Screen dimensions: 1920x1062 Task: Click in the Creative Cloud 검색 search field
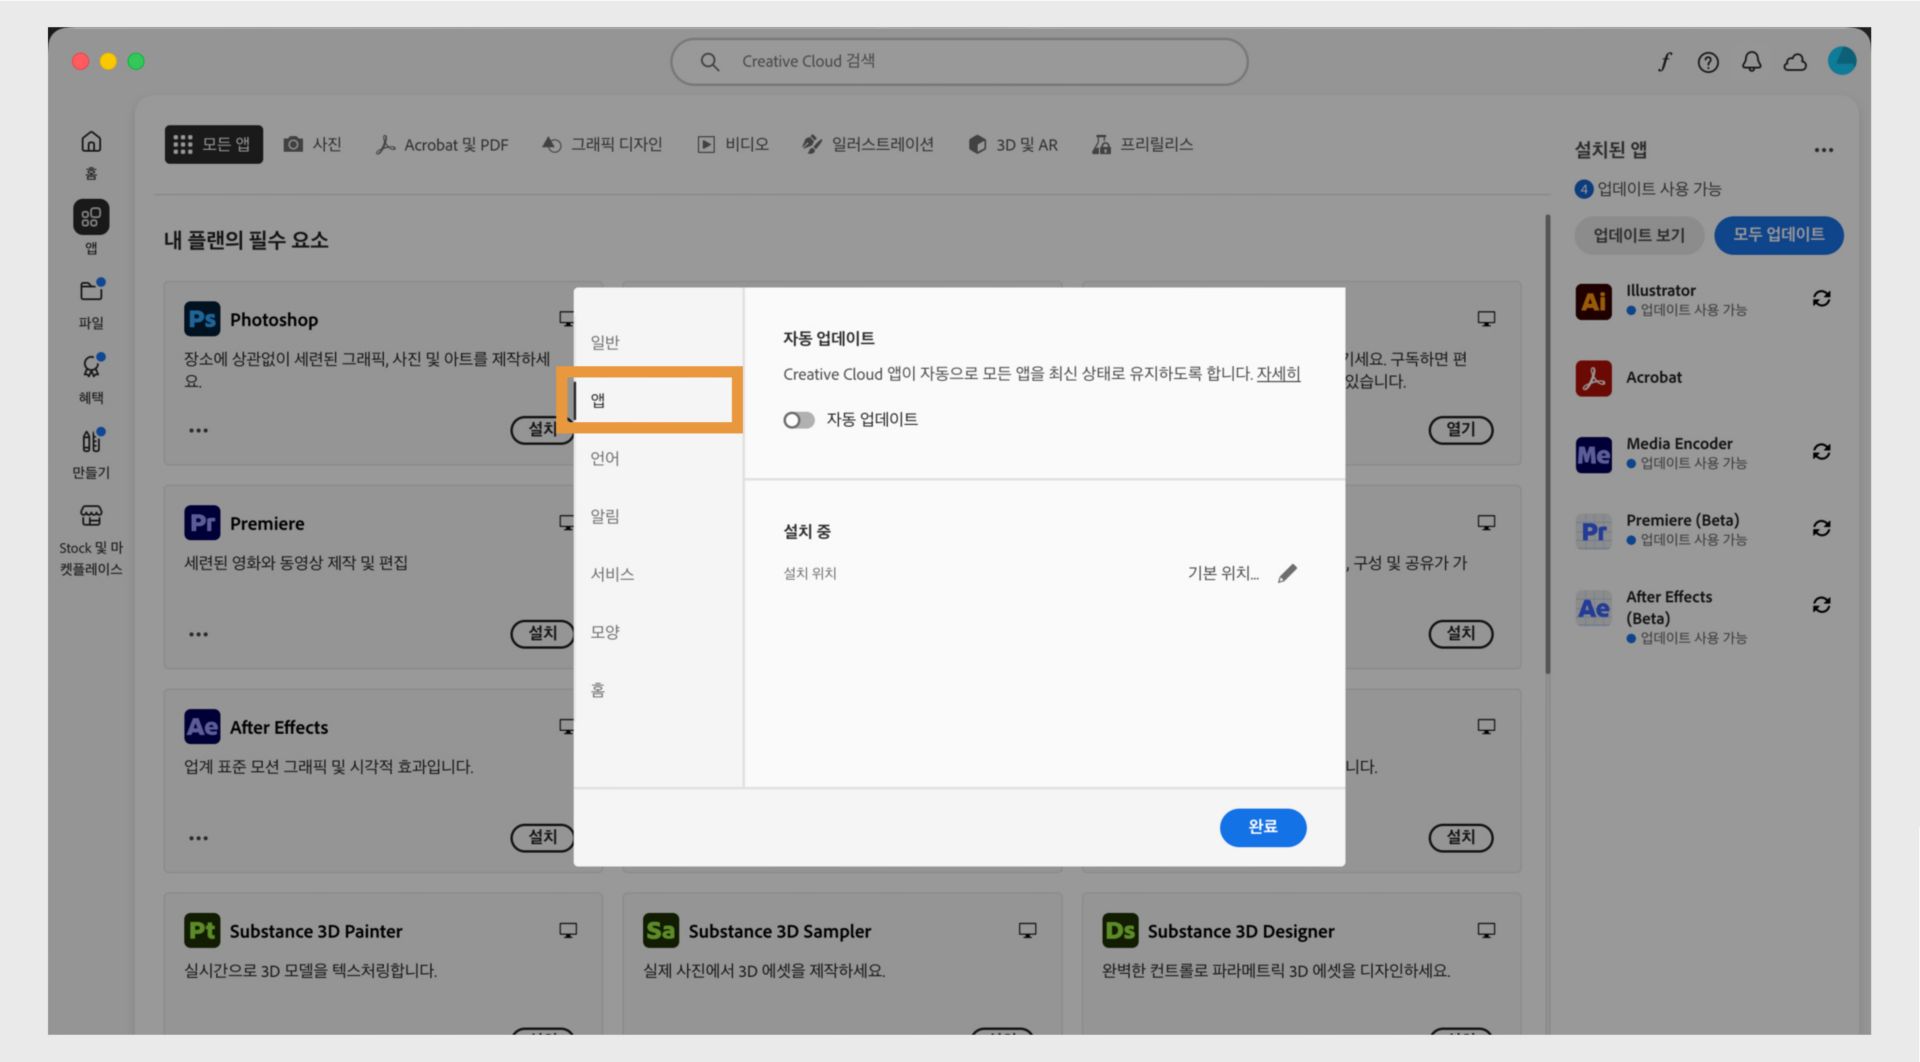coord(959,62)
